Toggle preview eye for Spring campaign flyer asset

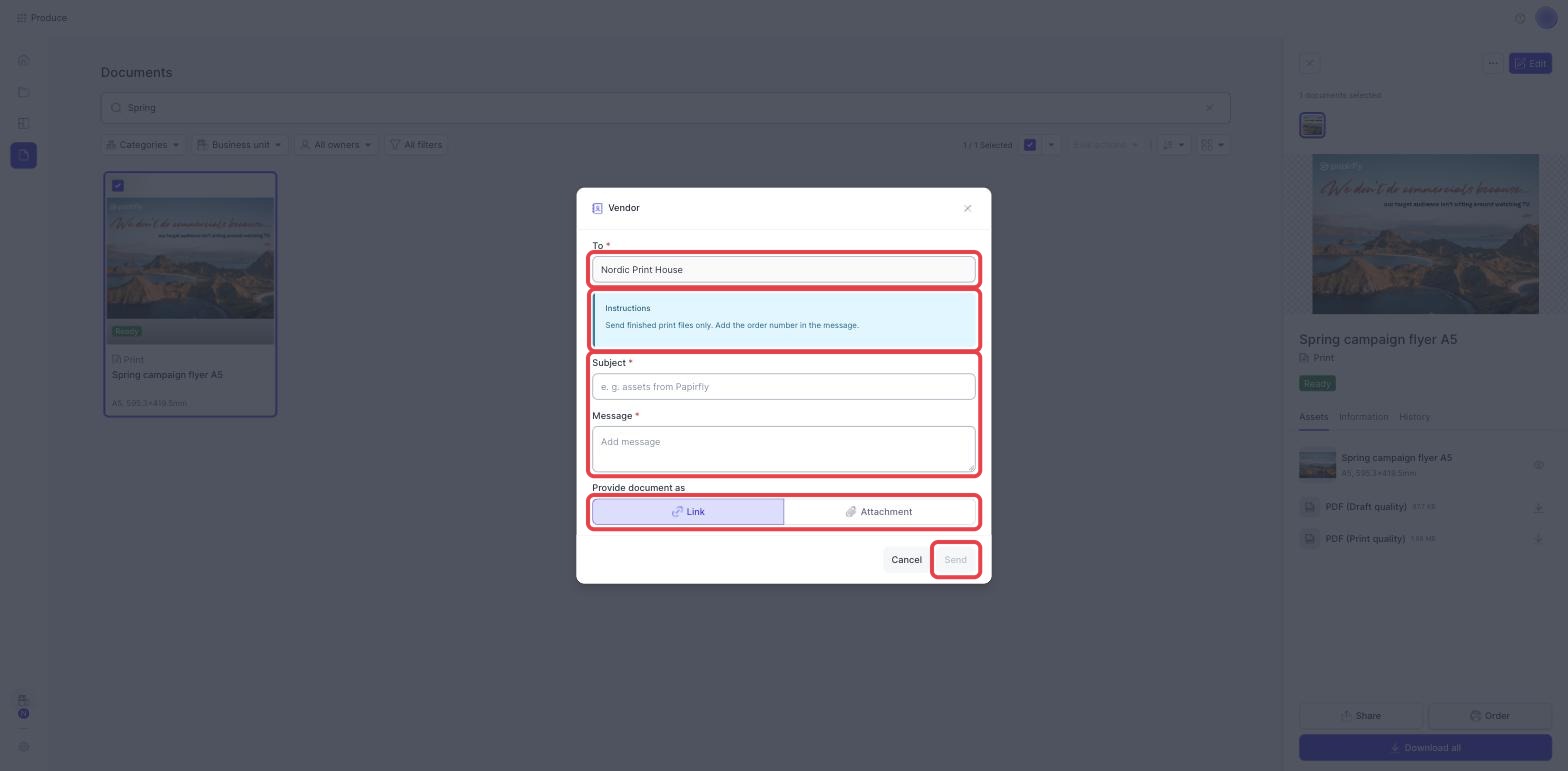coord(1538,465)
